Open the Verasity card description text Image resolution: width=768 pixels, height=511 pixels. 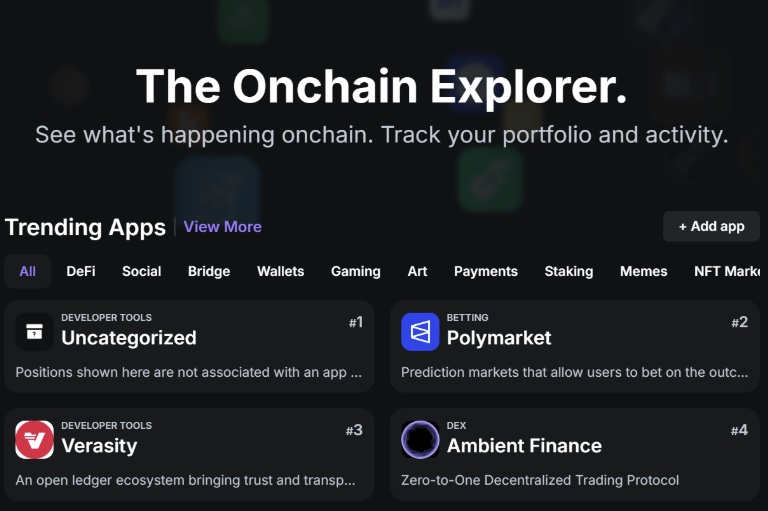(x=185, y=480)
